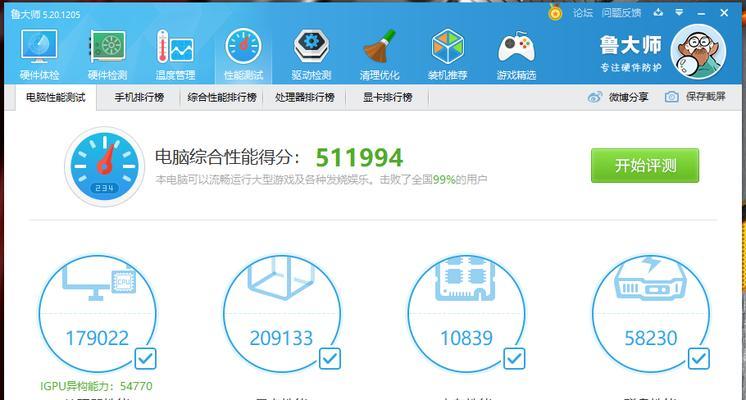The height and width of the screenshot is (400, 746).
Task: Open the main menu dropdown arrow icon
Action: point(679,12)
